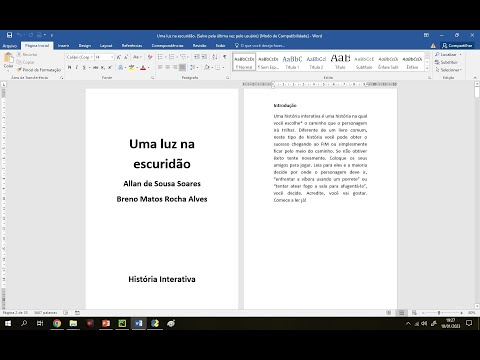Clear all formatting with the eraser icon
The image size is (480, 360).
(x=150, y=57)
